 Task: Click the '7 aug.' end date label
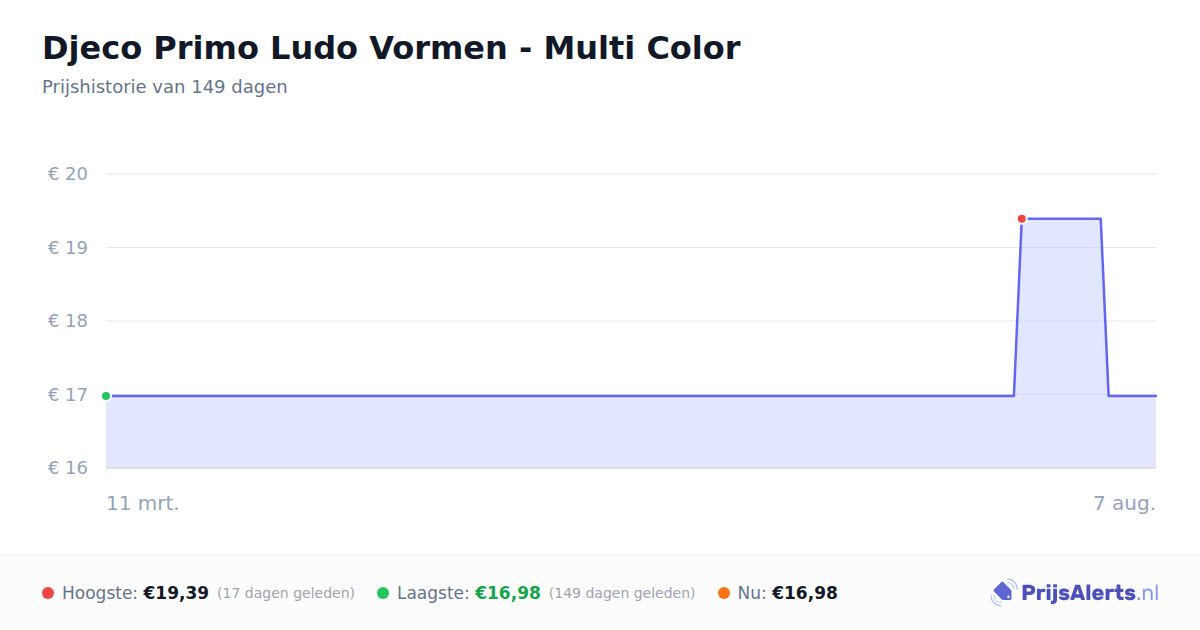pos(1124,503)
